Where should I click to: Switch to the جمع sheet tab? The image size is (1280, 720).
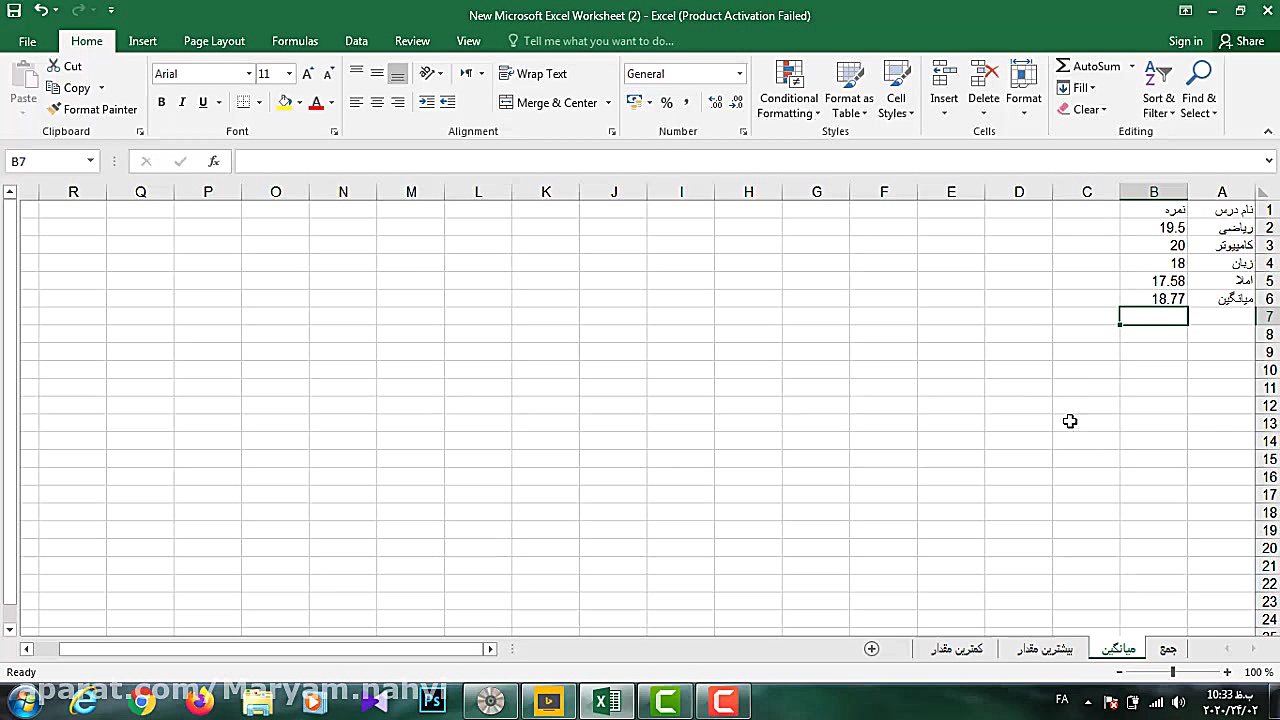coord(1168,649)
